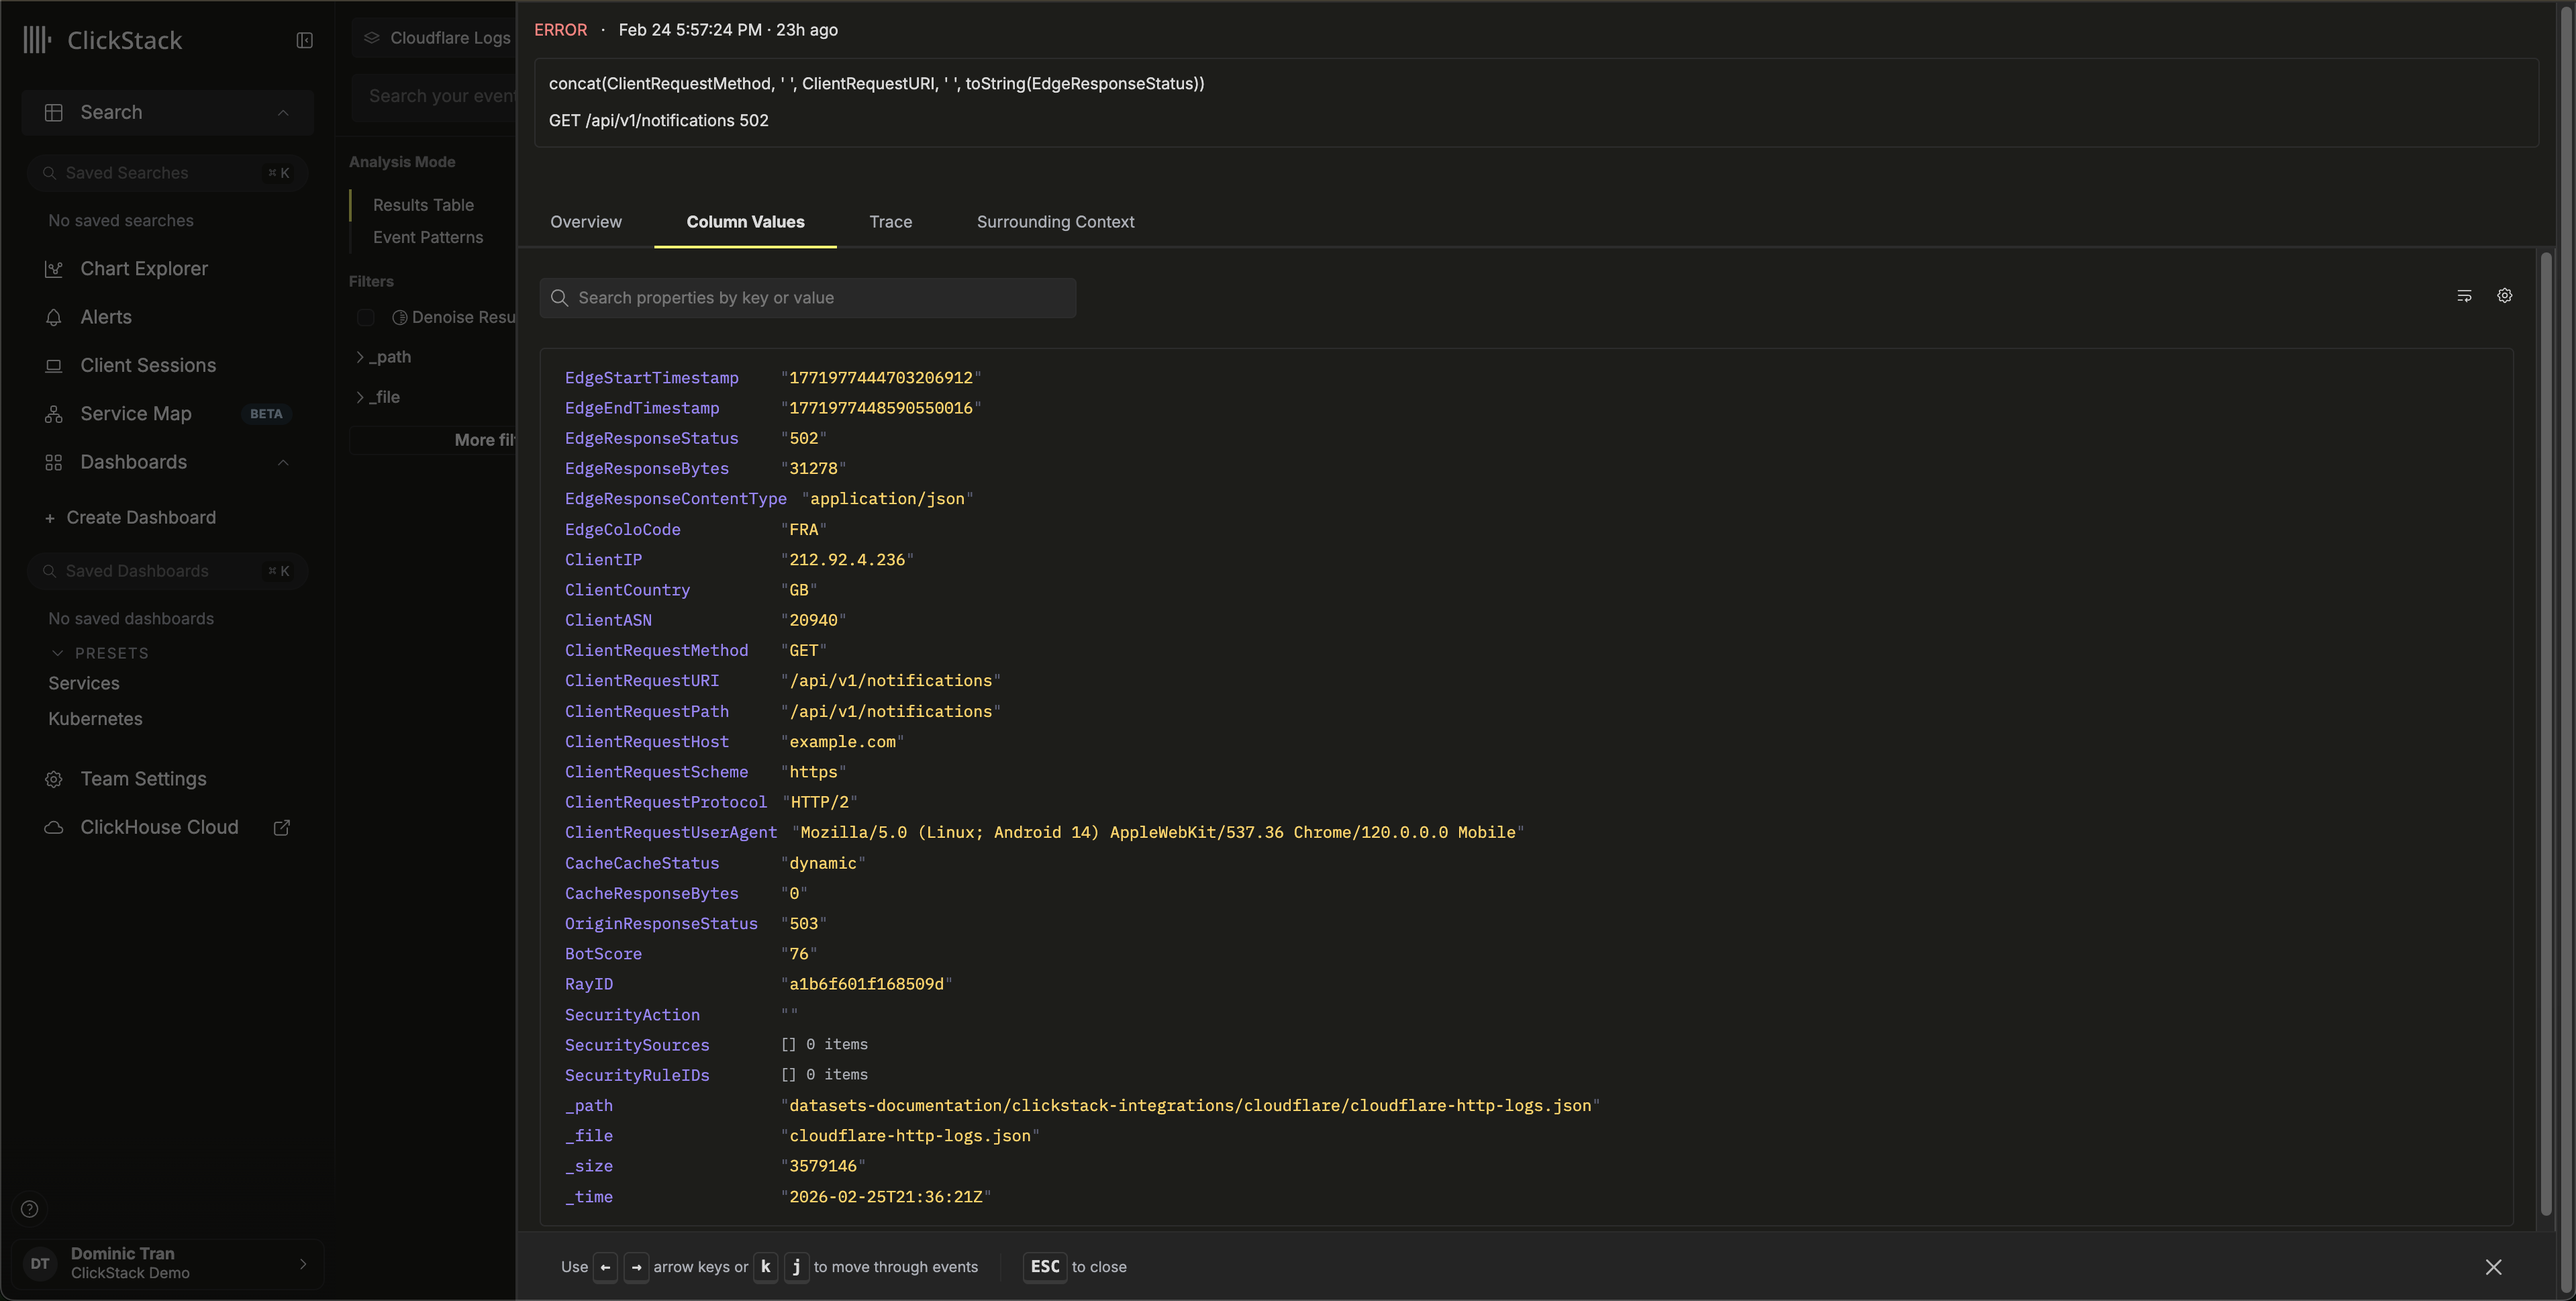Enable the Denoise Results checkbox

pyautogui.click(x=366, y=317)
